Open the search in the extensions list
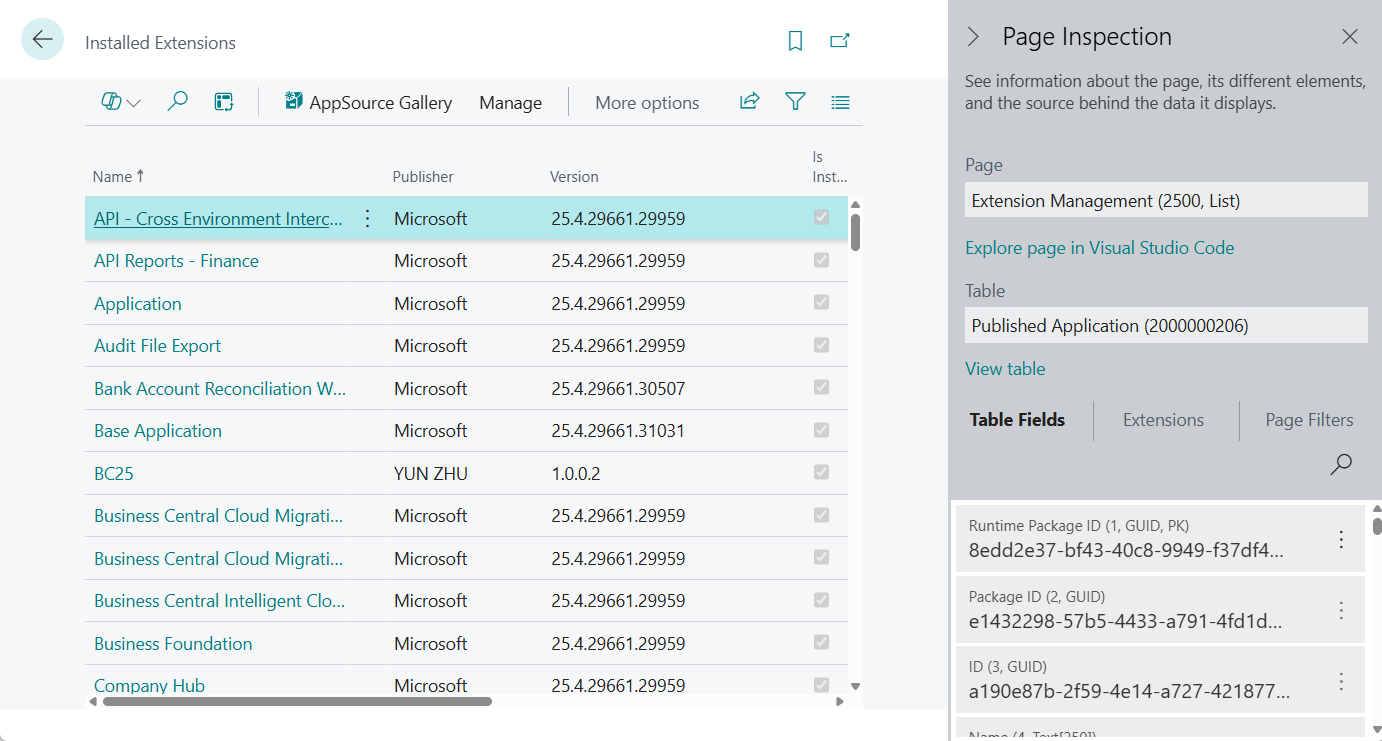This screenshot has width=1382, height=741. pos(178,101)
